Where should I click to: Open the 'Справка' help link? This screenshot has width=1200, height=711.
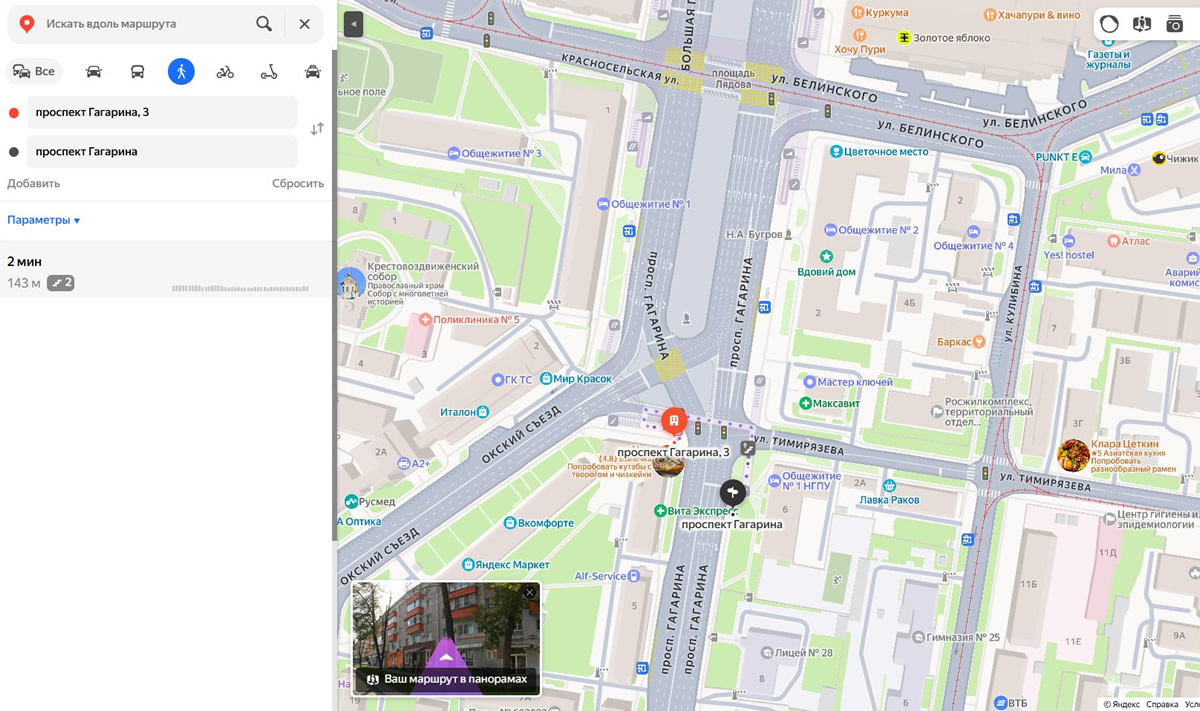(1162, 704)
